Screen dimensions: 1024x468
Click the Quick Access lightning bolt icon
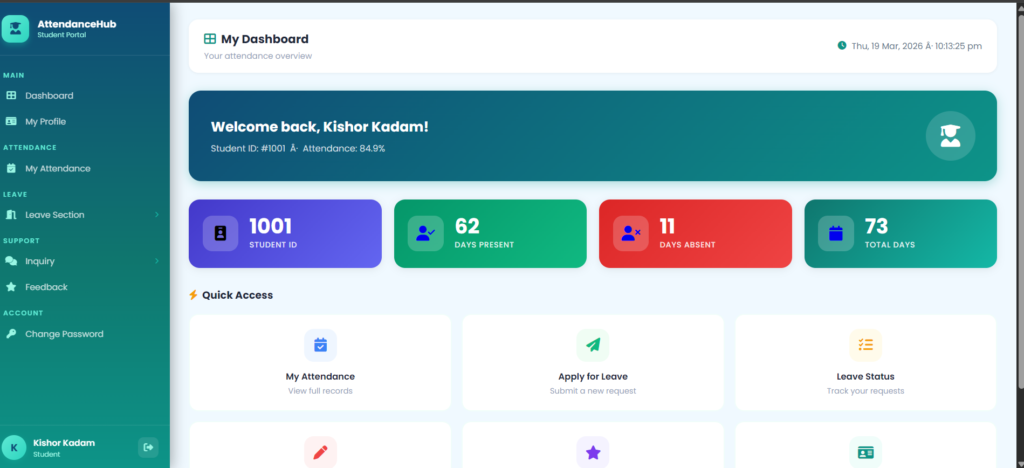click(193, 295)
